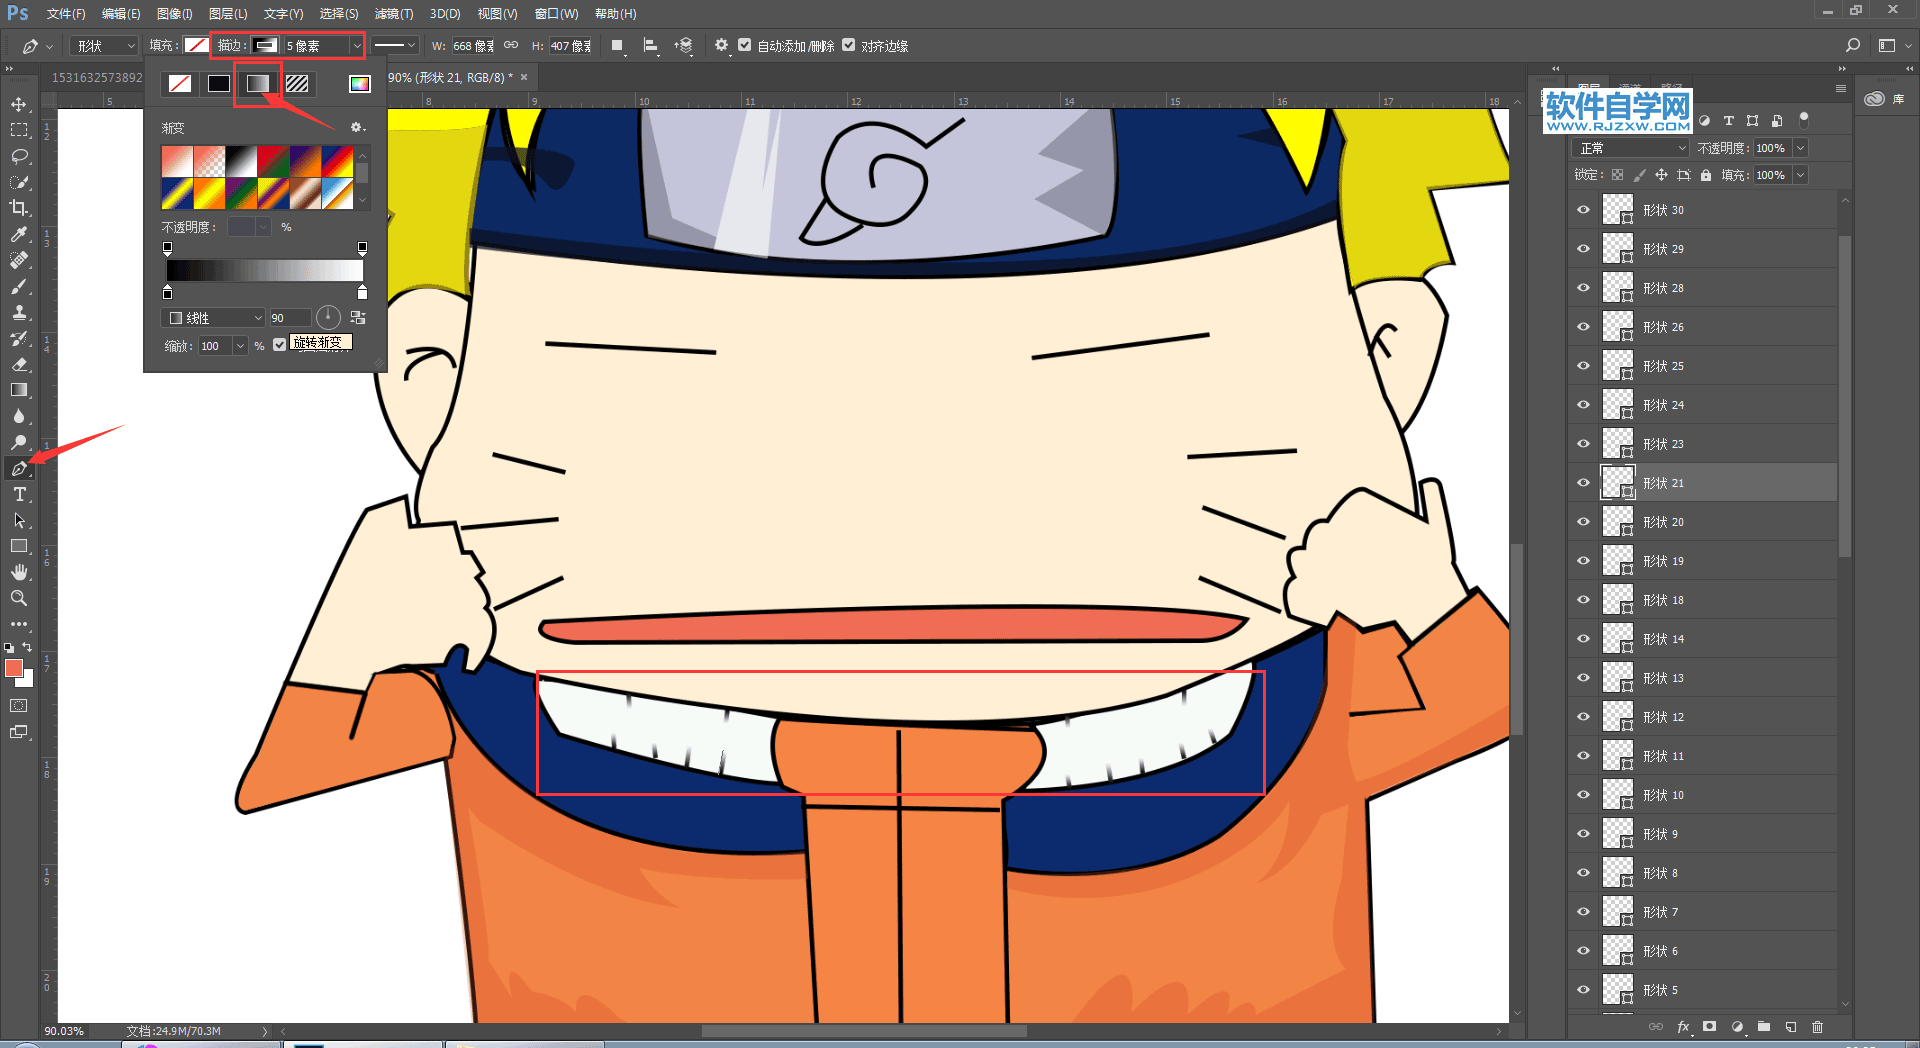Select the Path Selection tool
Viewport: 1920px width, 1048px height.
(x=19, y=520)
